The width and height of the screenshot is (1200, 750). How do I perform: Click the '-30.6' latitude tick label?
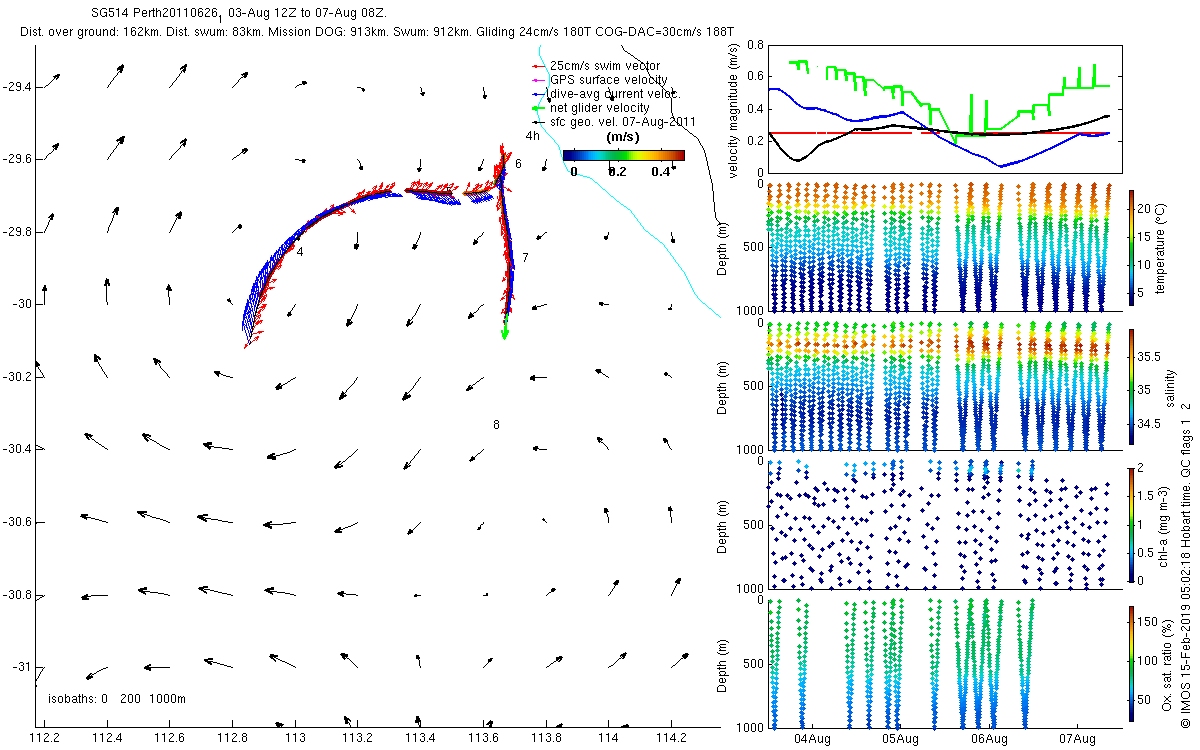coord(17,522)
